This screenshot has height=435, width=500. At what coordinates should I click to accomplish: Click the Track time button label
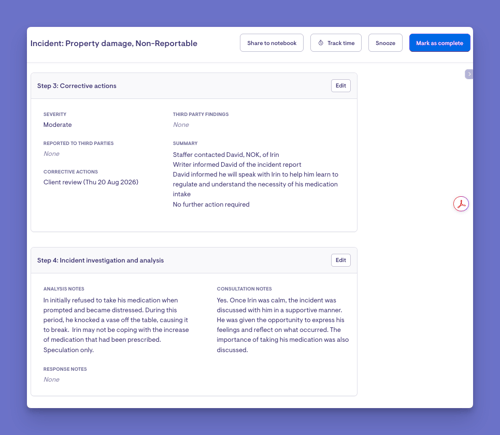[x=341, y=43]
